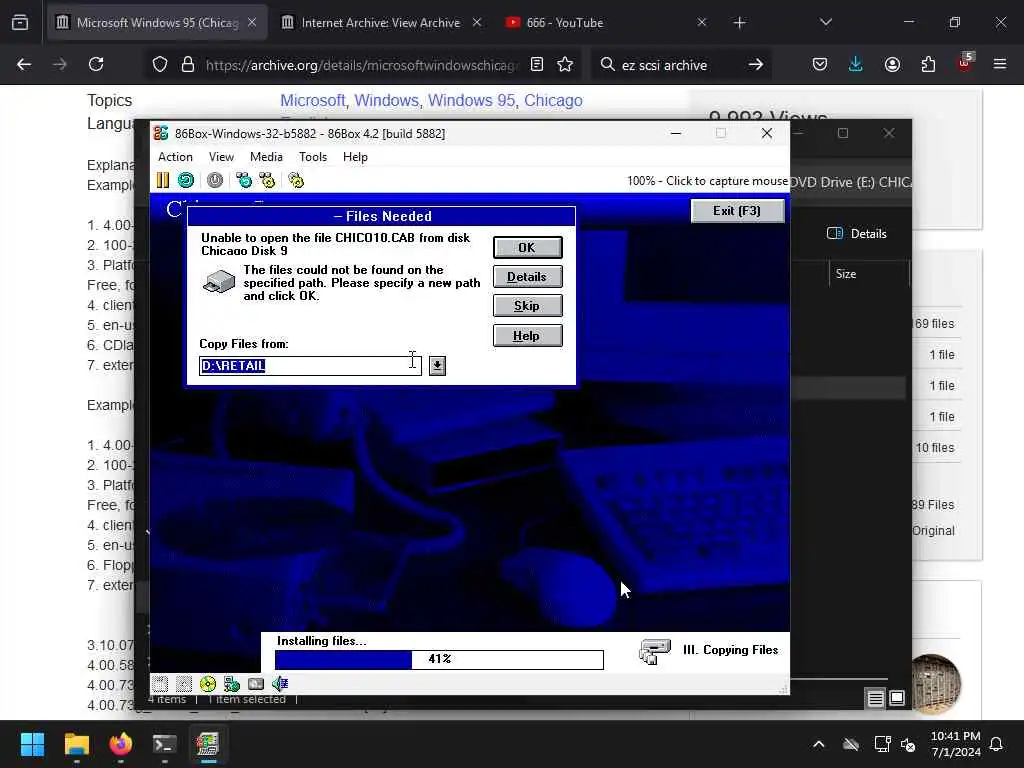Click the Help button in Files Needed dialog
The width and height of the screenshot is (1024, 768).
[527, 336]
